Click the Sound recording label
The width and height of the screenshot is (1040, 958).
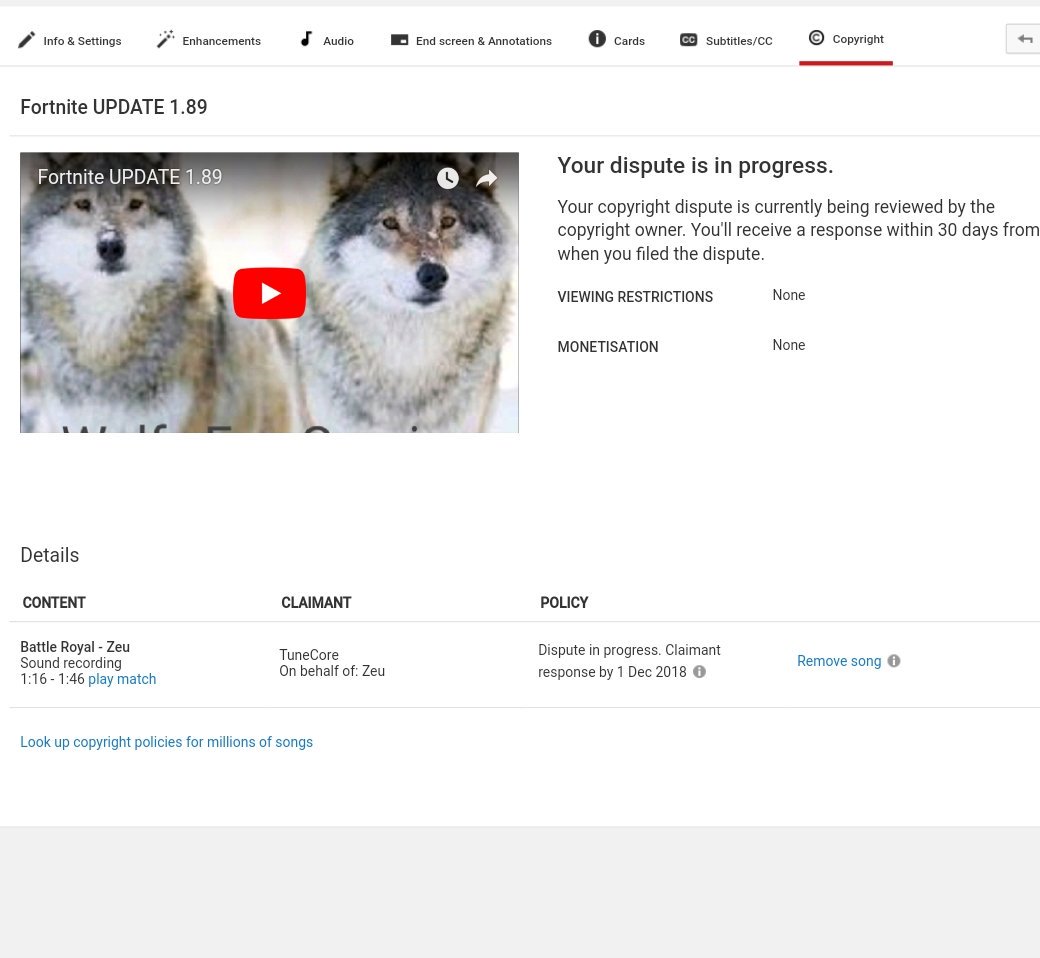[71, 663]
